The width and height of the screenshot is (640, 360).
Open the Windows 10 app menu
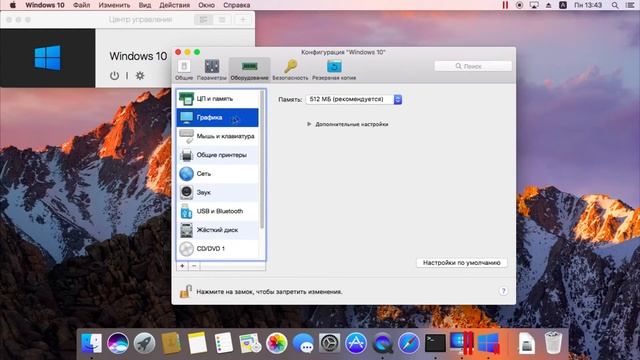point(45,5)
